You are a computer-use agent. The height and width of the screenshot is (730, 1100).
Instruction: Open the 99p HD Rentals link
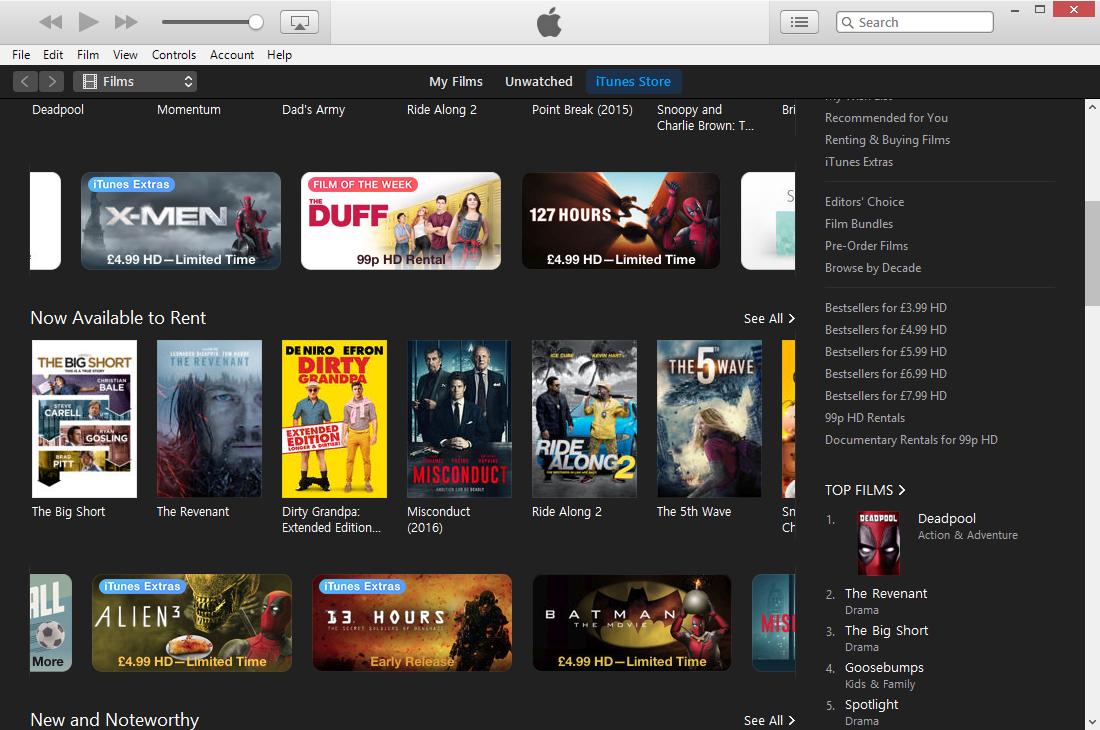[864, 418]
